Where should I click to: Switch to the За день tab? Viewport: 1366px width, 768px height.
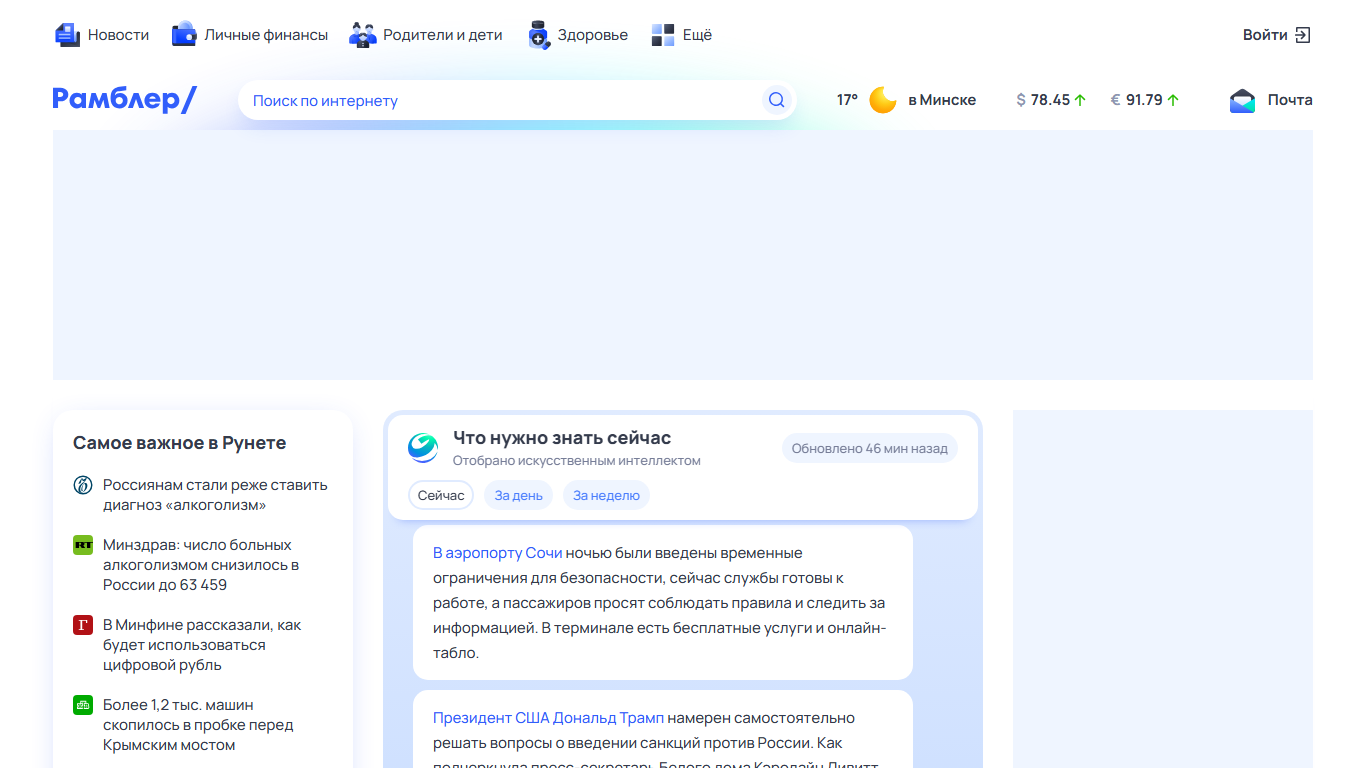[x=518, y=495]
